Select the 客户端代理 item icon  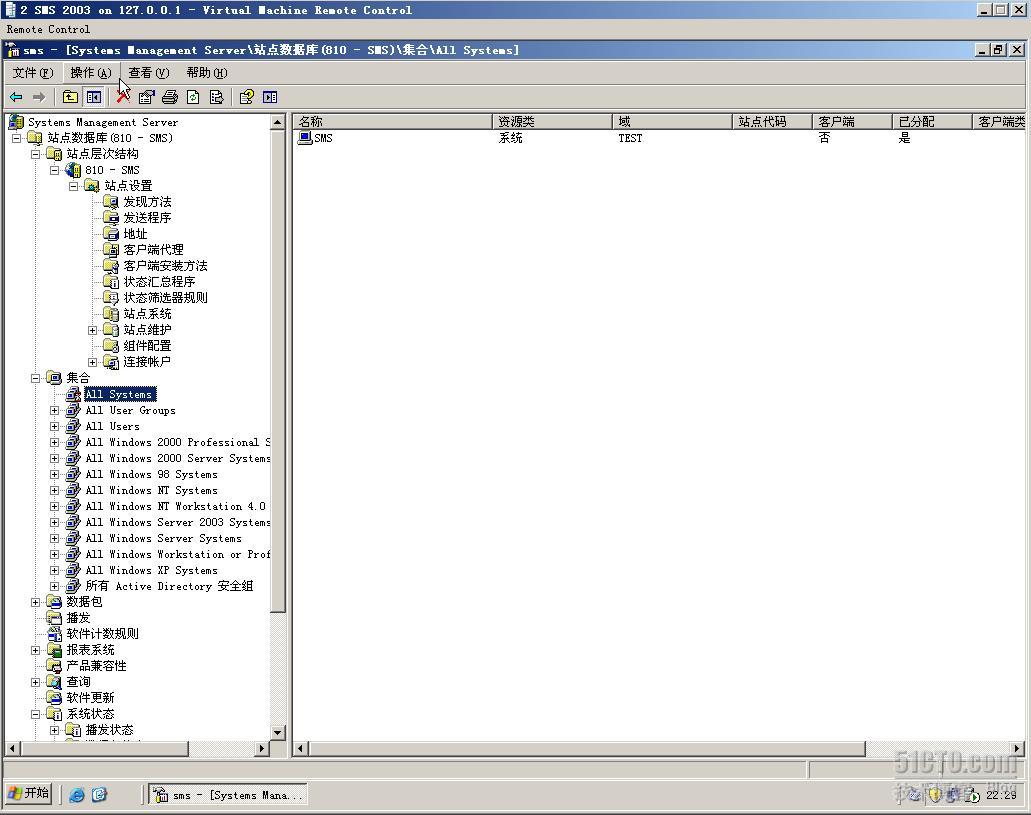111,250
